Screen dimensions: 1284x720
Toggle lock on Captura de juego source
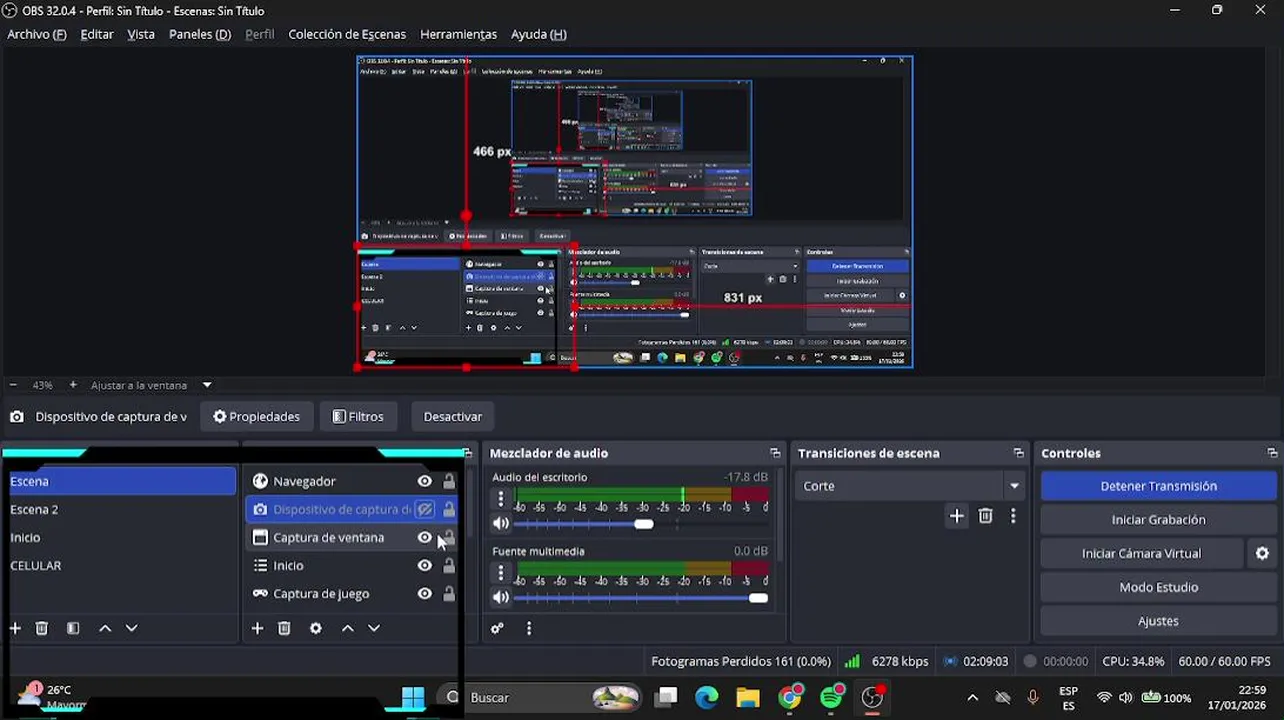[449, 593]
